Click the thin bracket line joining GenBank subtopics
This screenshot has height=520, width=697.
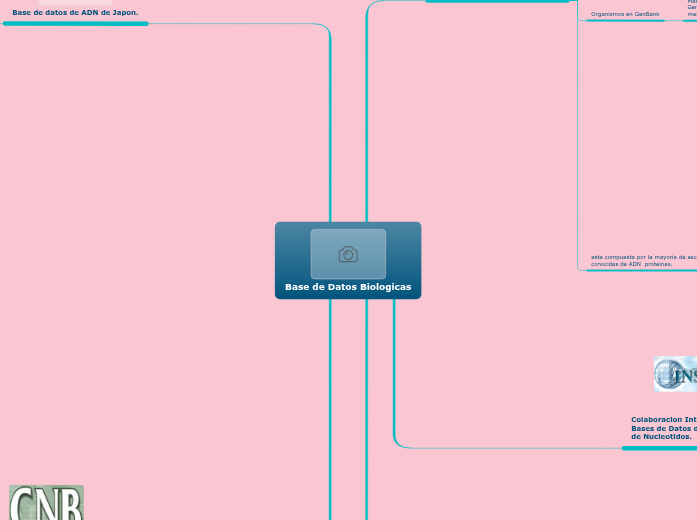point(578,140)
